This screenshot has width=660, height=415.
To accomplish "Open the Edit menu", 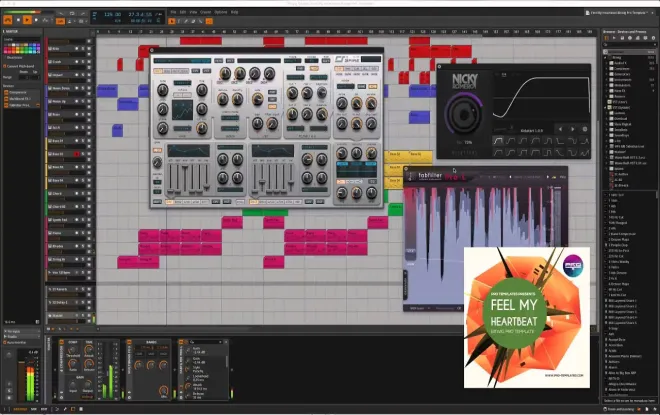I will point(183,12).
